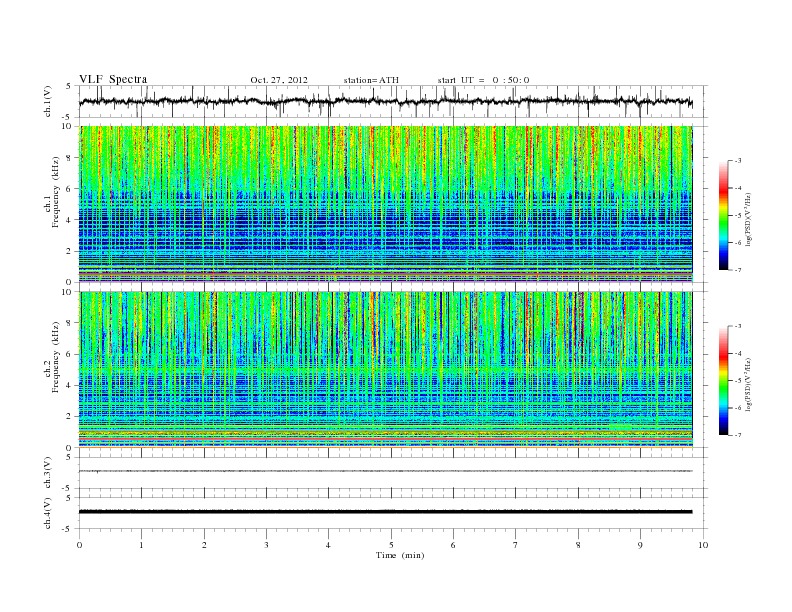Click the "10" minute tick label on time axis

(703, 545)
